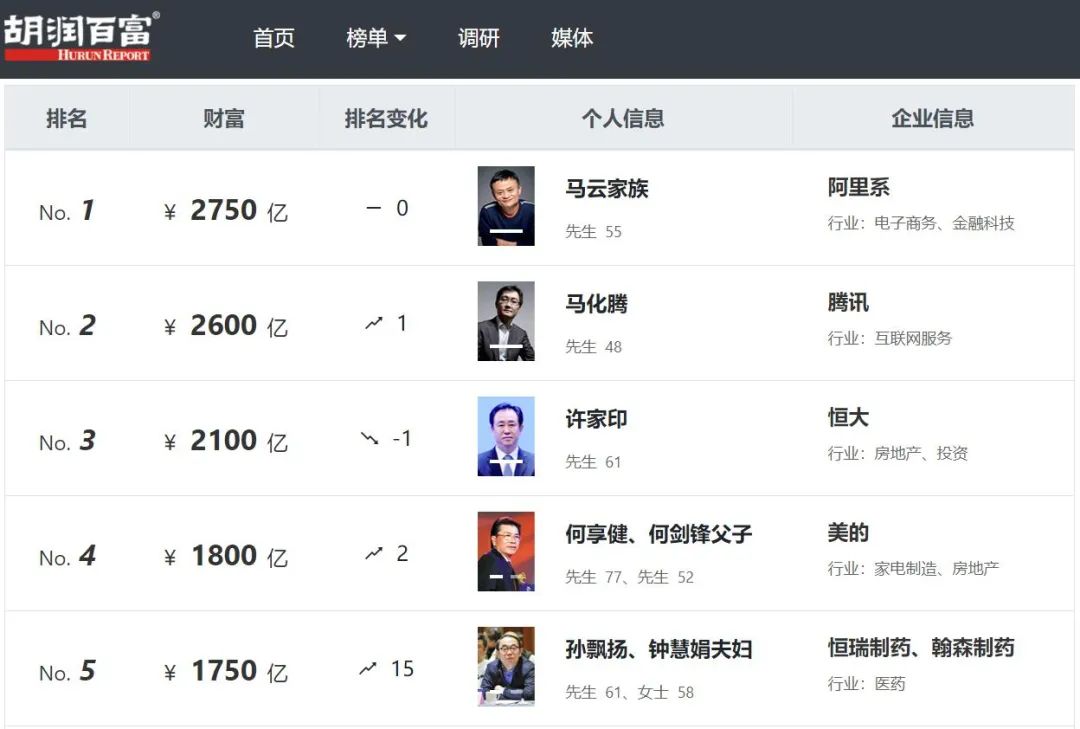1080x729 pixels.
Task: Sort by the 财富 column header
Action: pos(224,118)
